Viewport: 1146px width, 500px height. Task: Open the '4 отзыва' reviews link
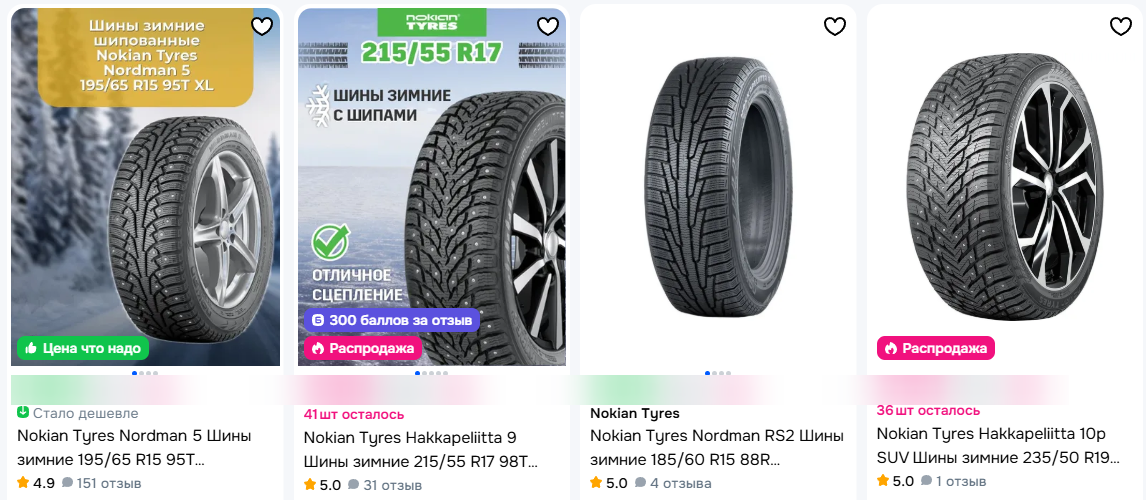coord(679,483)
